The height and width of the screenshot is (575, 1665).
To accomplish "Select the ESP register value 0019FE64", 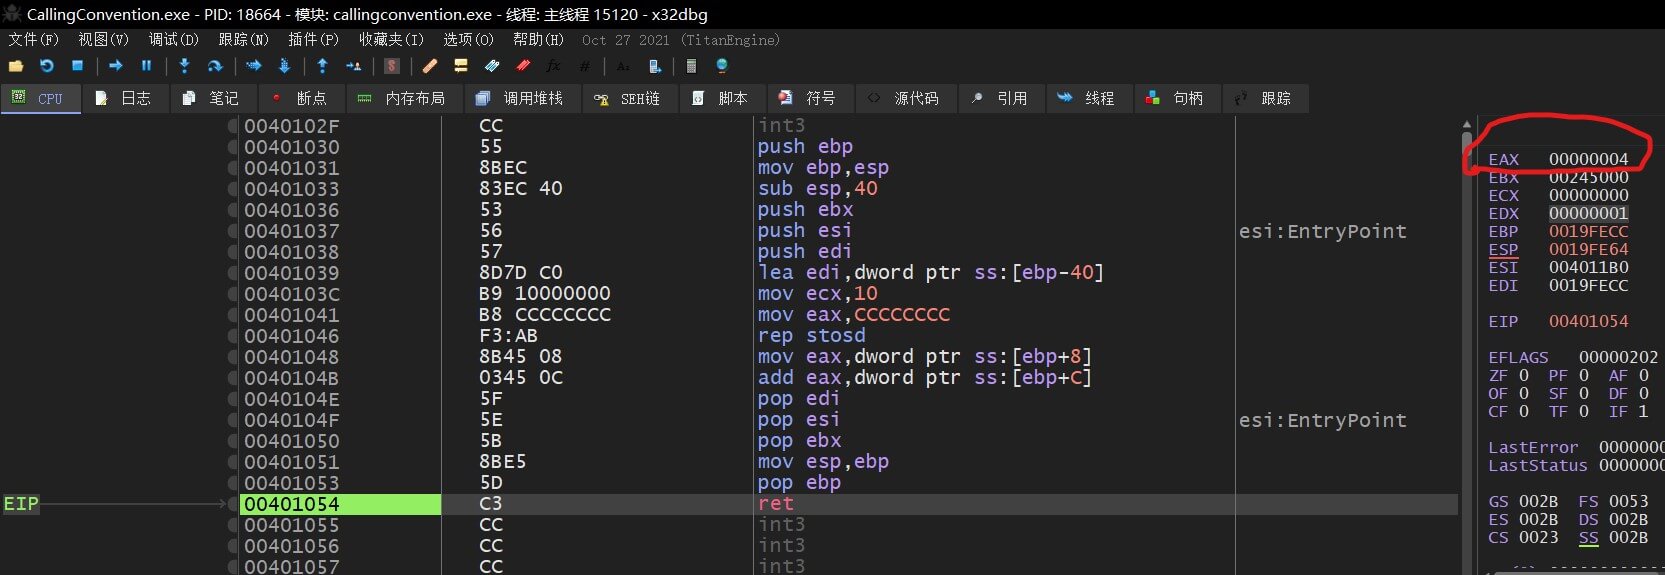I will [1588, 250].
